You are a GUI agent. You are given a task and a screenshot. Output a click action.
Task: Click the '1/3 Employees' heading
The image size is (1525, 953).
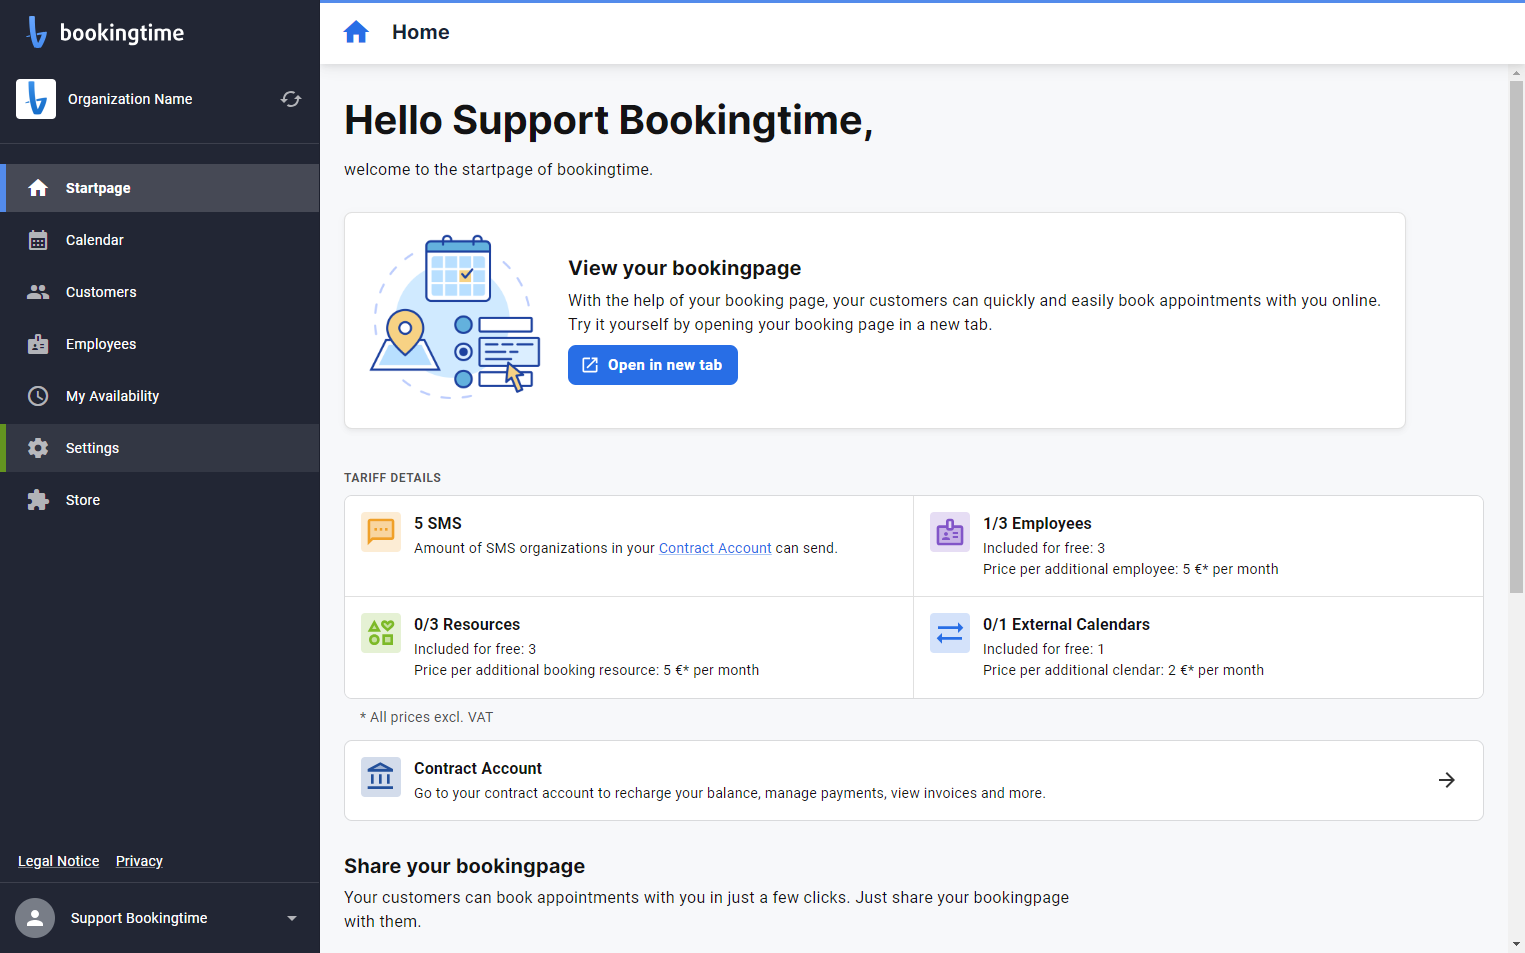pos(1037,523)
